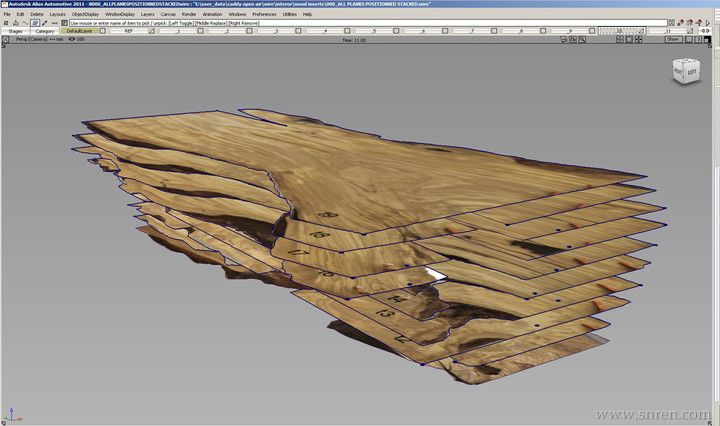The image size is (720, 426).
Task: Open the Preferences menu
Action: click(x=264, y=14)
